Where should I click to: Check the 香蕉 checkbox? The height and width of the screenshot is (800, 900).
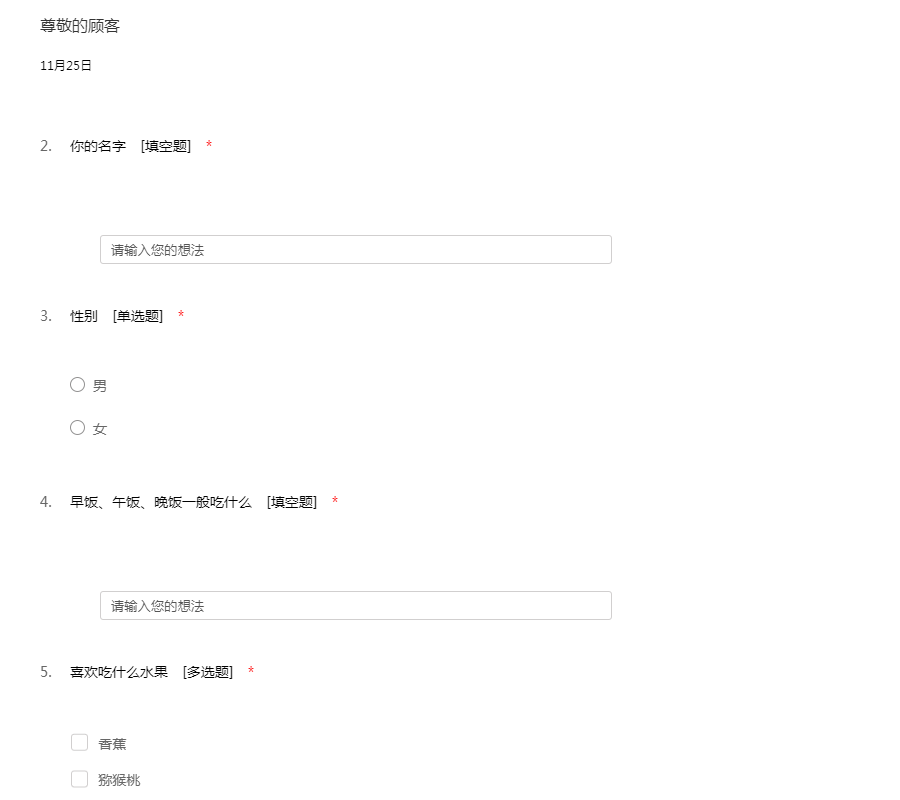[80, 742]
